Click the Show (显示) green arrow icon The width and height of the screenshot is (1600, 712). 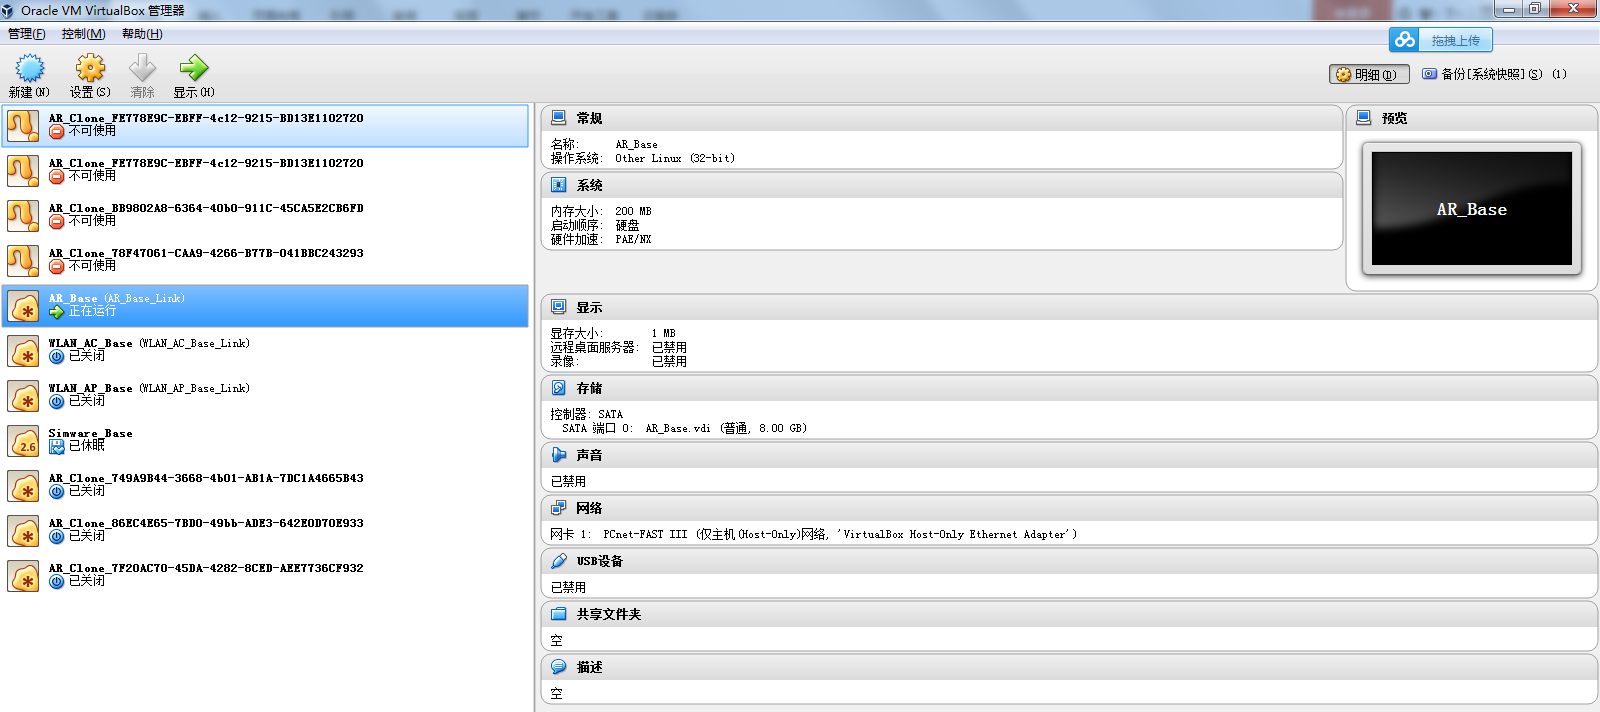pos(193,68)
